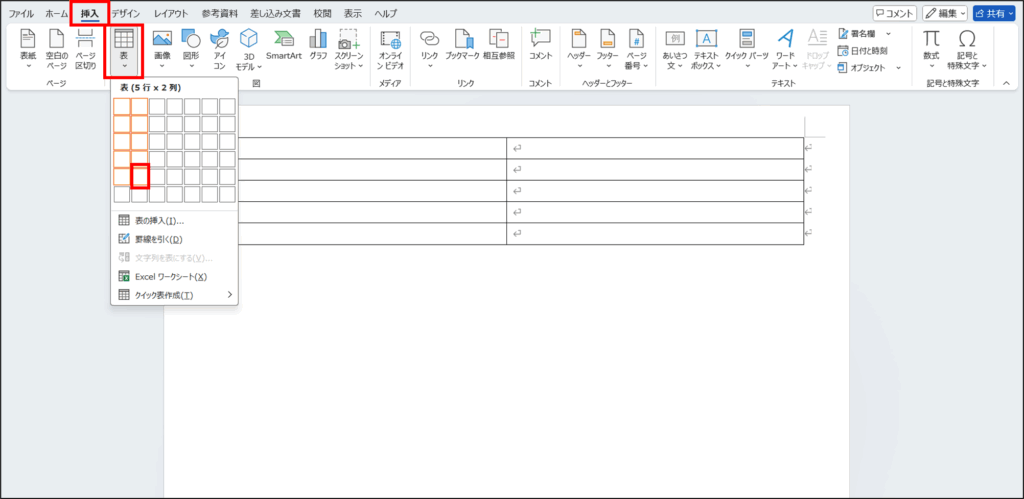Switch to the 校閲 tab
The width and height of the screenshot is (1024, 499).
coord(322,13)
